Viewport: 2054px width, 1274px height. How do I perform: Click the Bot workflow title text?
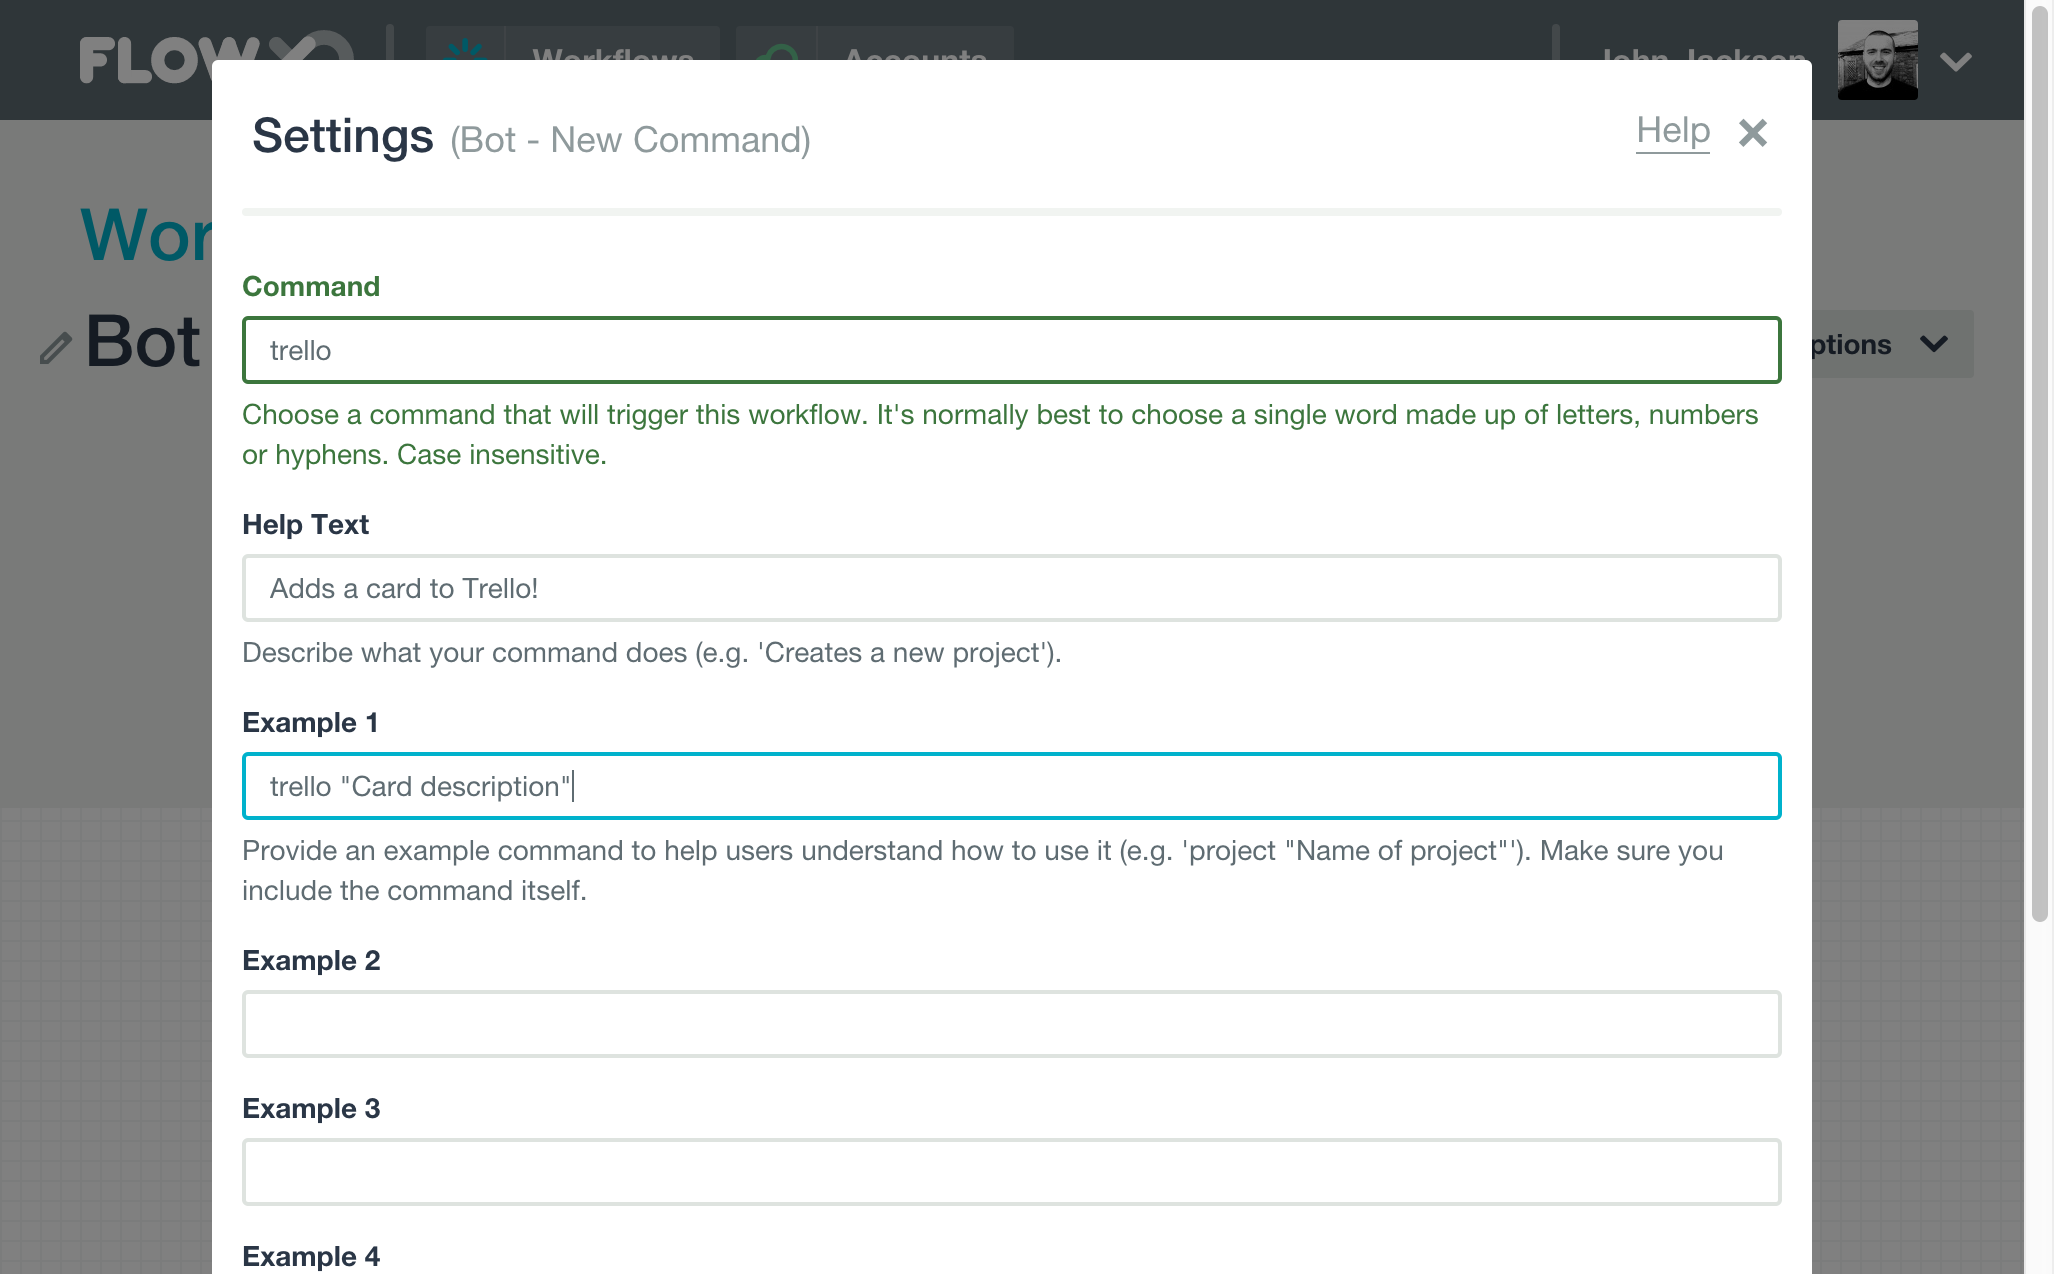click(x=143, y=342)
